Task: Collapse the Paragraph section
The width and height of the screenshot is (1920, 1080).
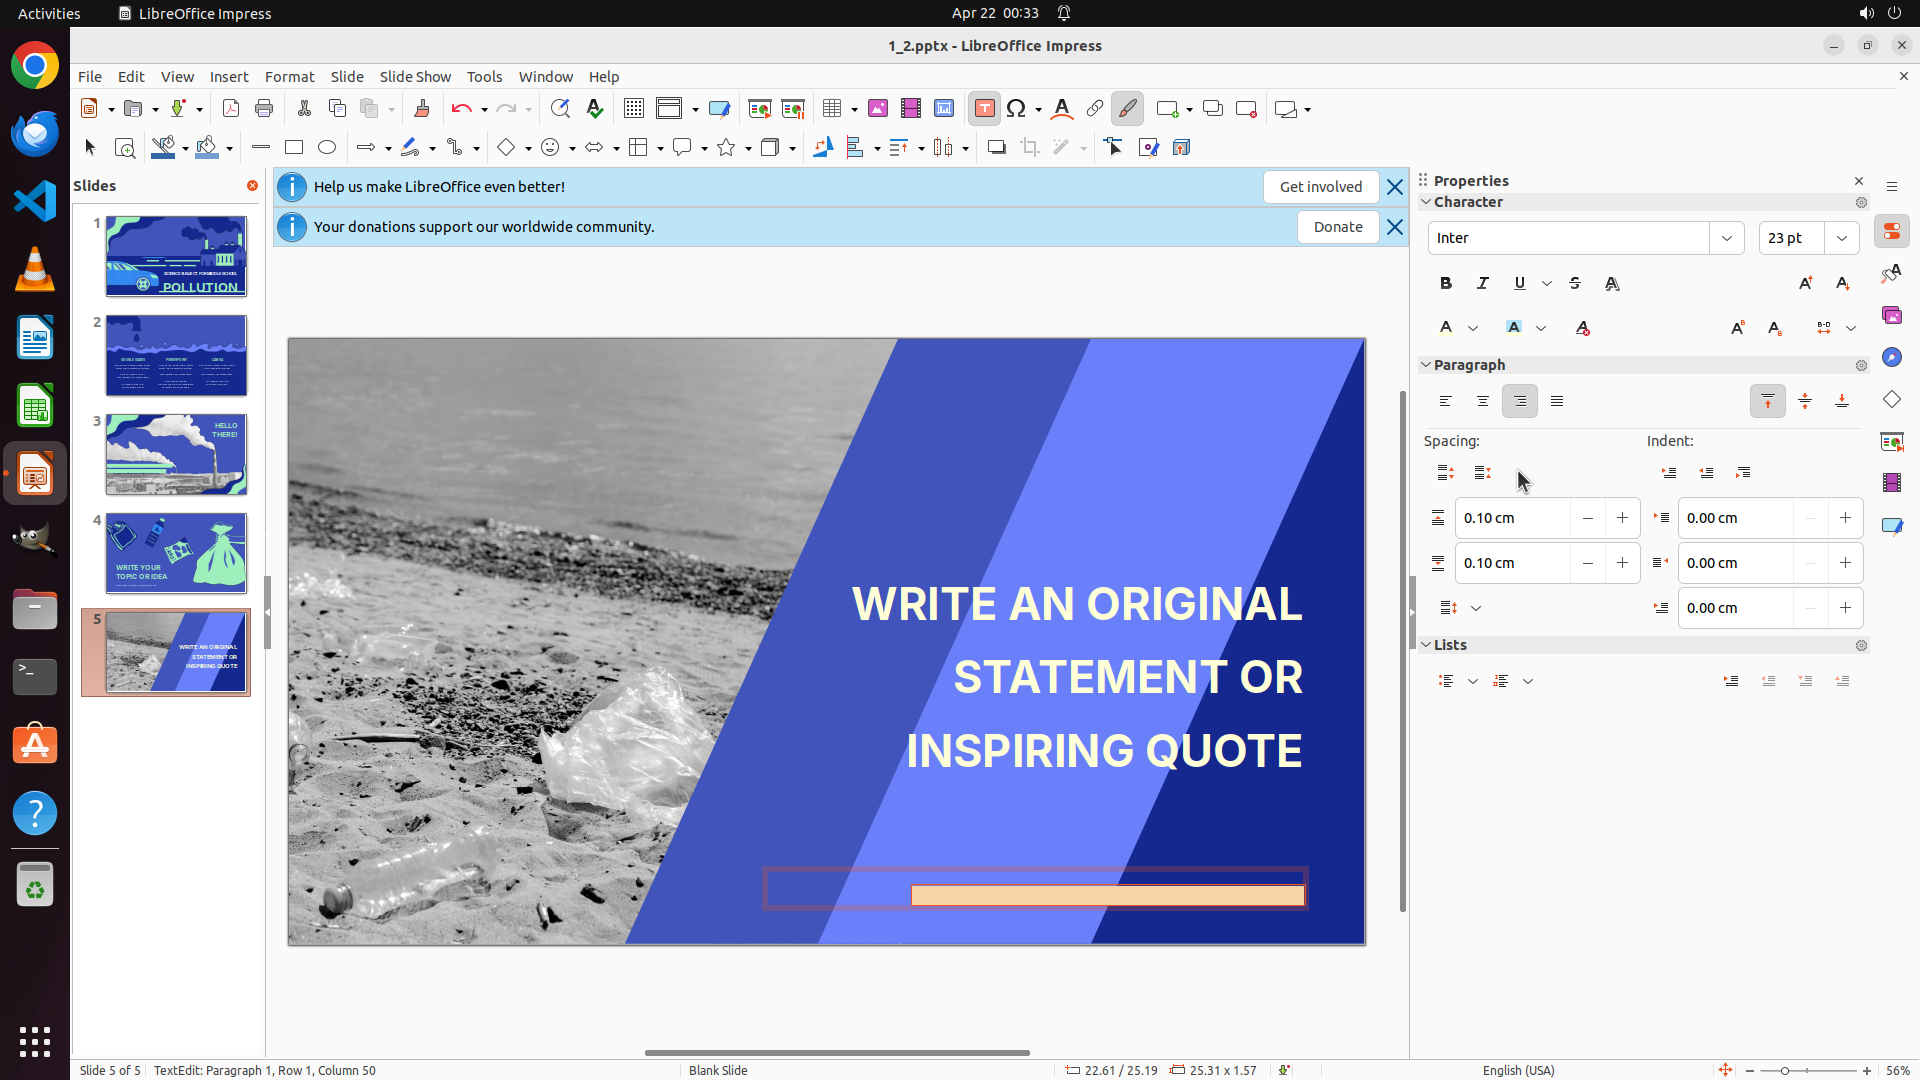Action: point(1426,365)
